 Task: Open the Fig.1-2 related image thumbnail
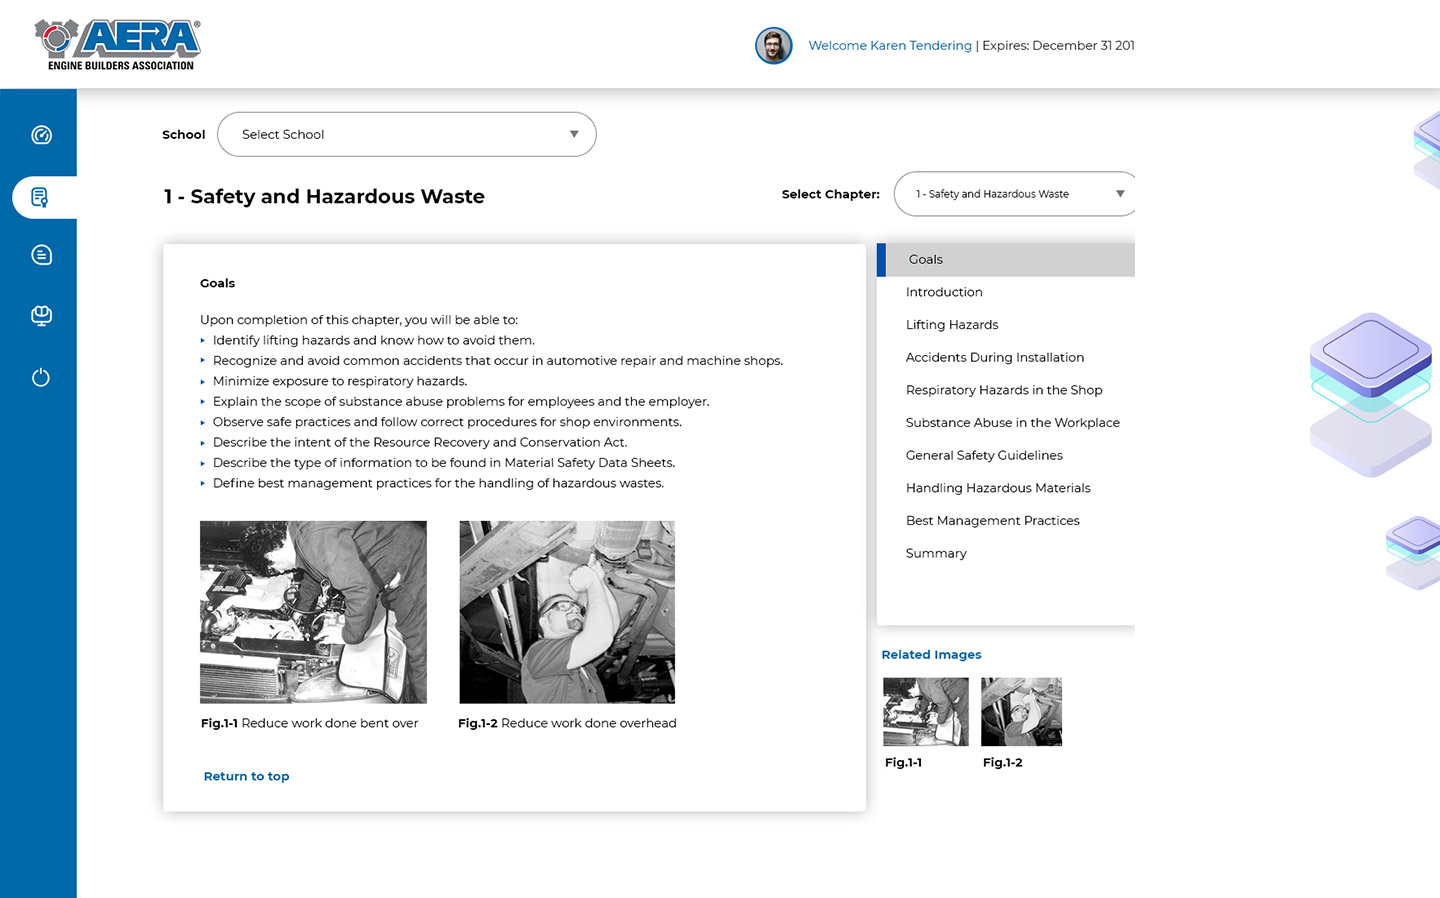point(1021,712)
